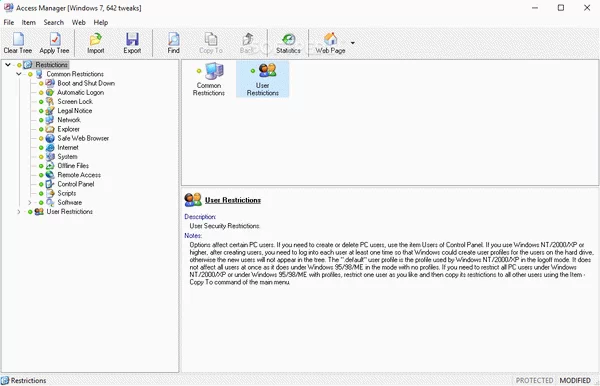Click the Description label in details pane
The image size is (600, 386).
200,217
